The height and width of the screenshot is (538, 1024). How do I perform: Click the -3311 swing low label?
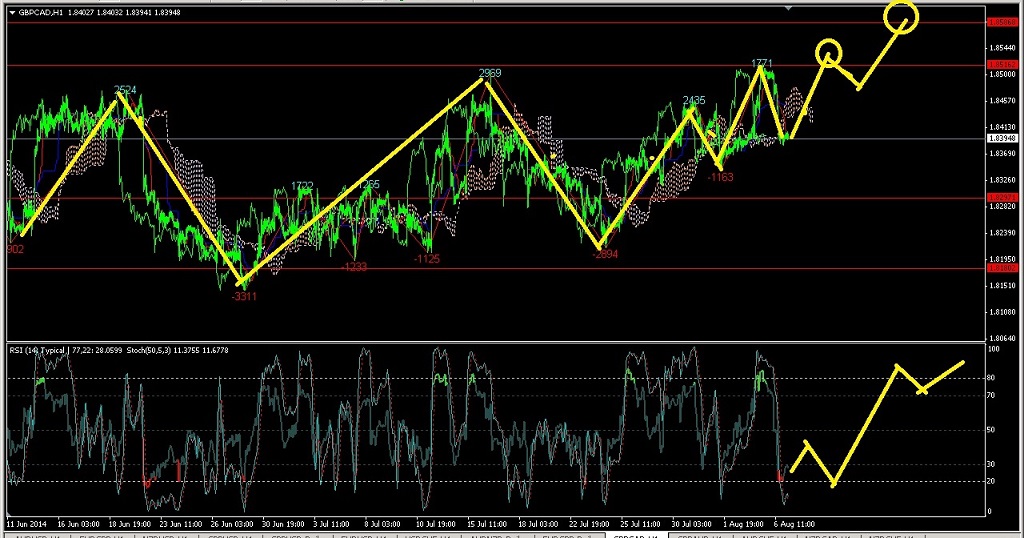245,296
